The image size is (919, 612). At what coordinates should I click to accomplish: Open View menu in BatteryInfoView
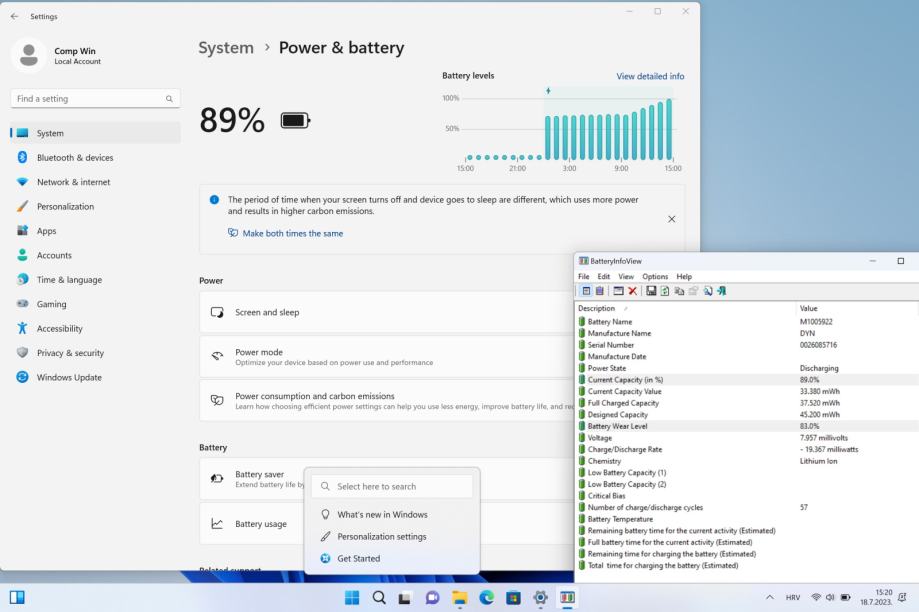626,276
